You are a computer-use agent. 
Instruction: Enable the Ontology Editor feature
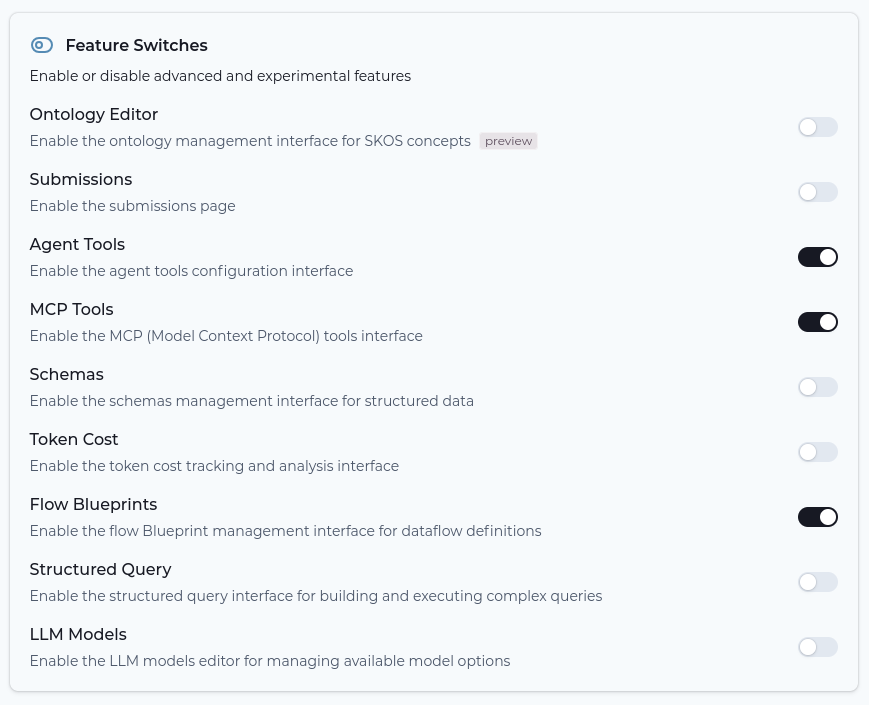(x=817, y=127)
